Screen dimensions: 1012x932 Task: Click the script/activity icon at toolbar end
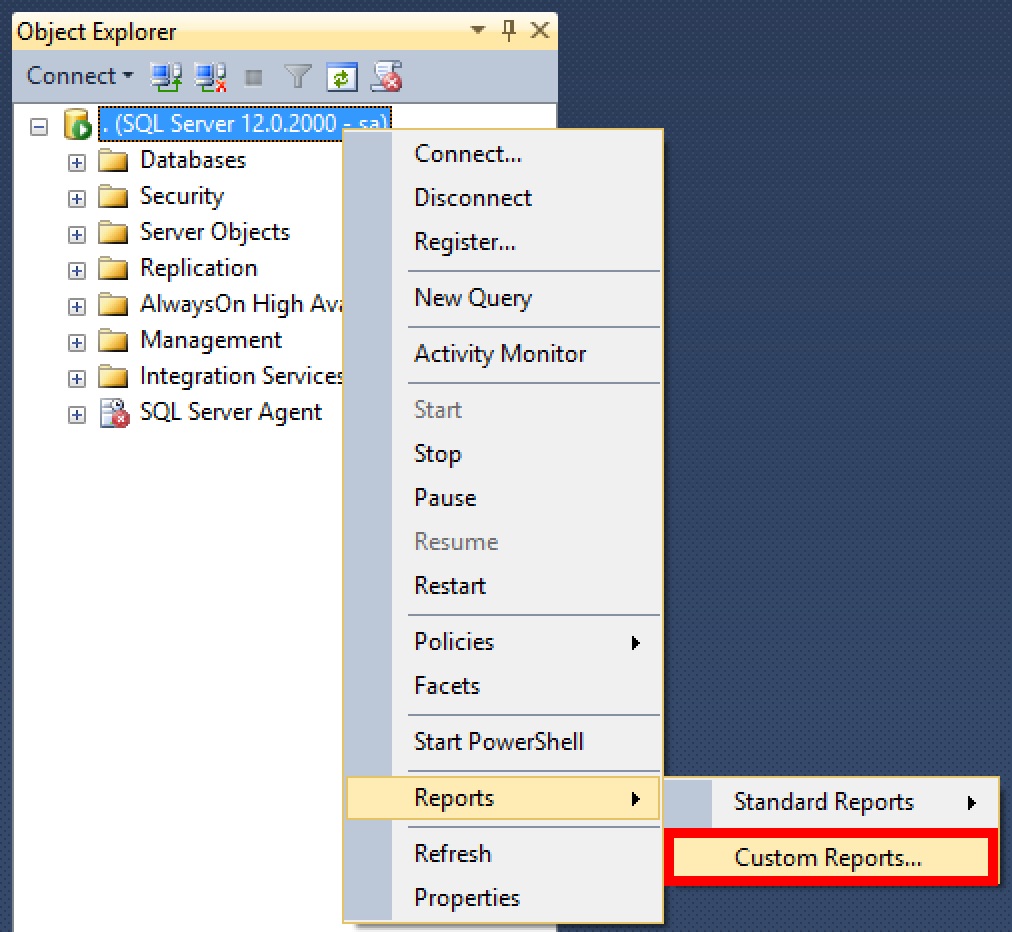(x=387, y=76)
